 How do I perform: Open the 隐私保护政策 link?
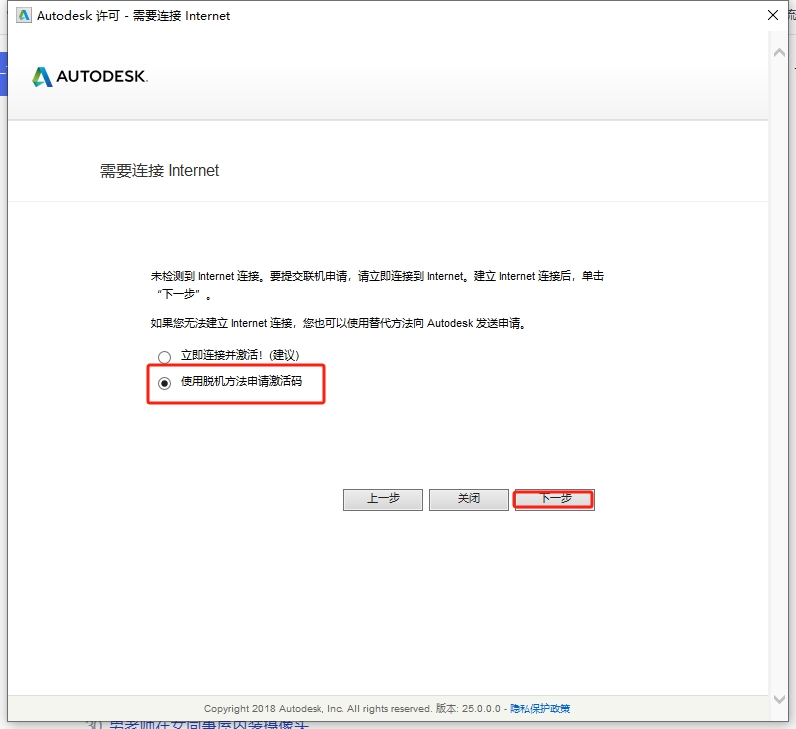coord(540,708)
